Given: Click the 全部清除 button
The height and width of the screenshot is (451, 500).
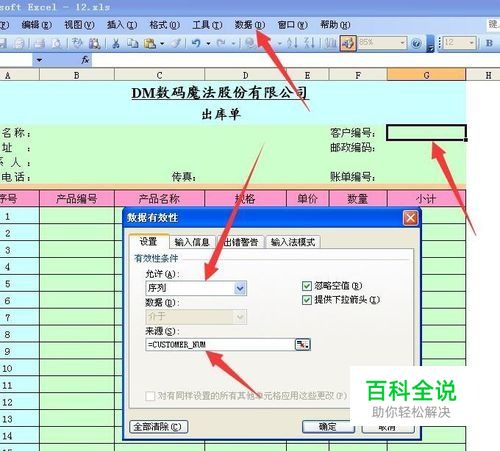Looking at the screenshot, I should (x=158, y=427).
